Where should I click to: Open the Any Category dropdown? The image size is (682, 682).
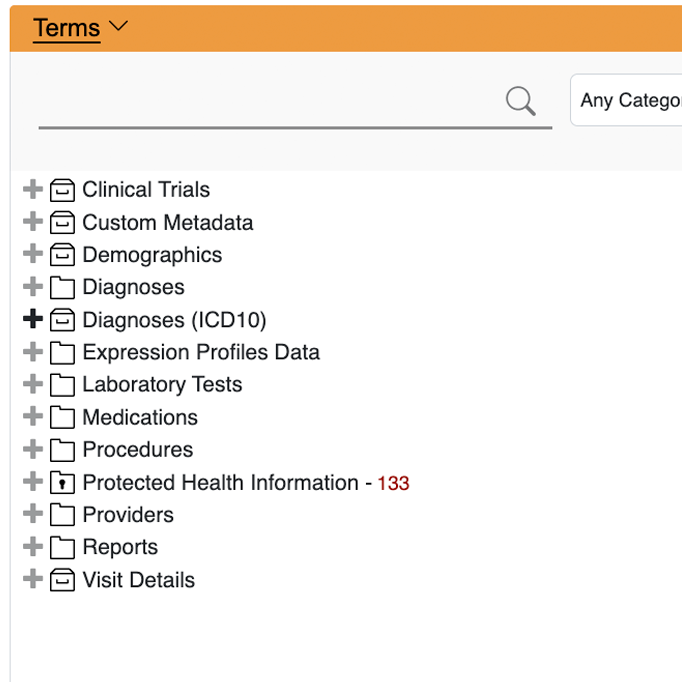628,100
